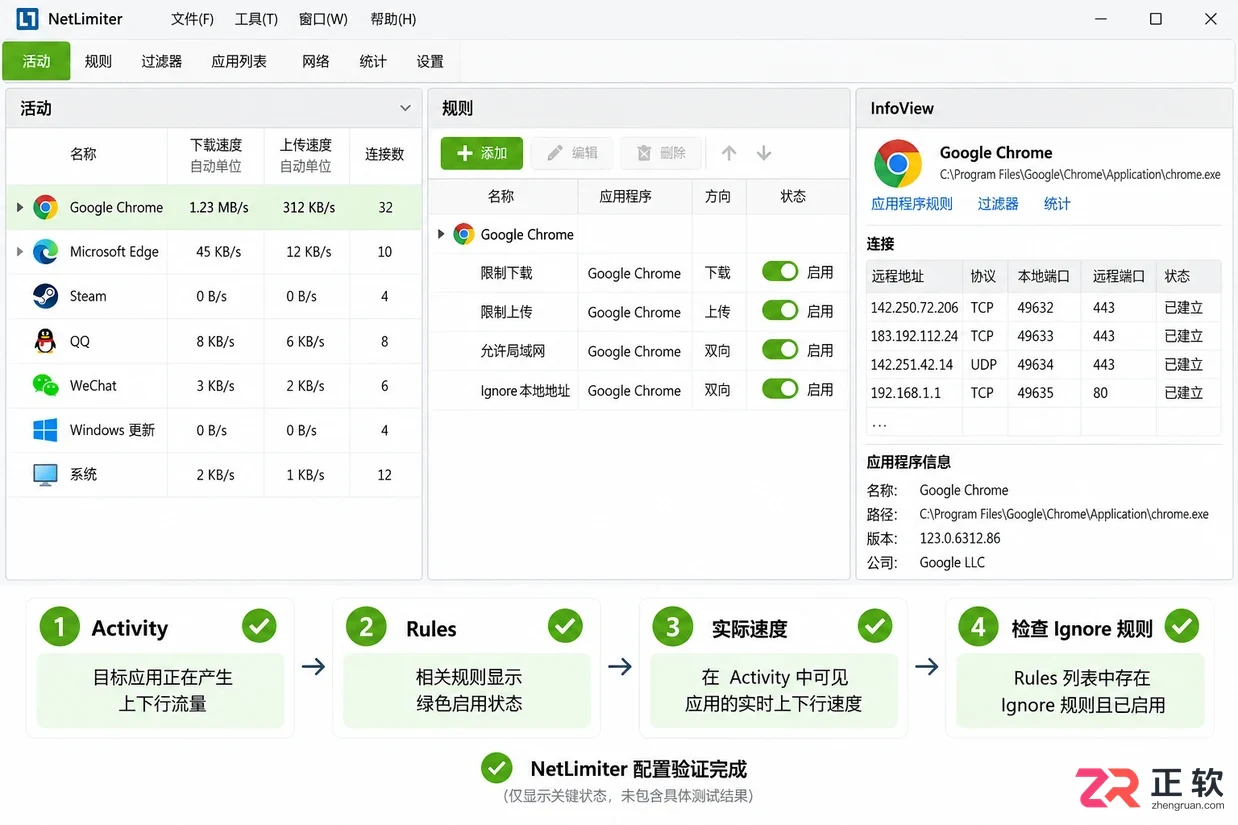
Task: Click the 删除 rule button
Action: 661,153
